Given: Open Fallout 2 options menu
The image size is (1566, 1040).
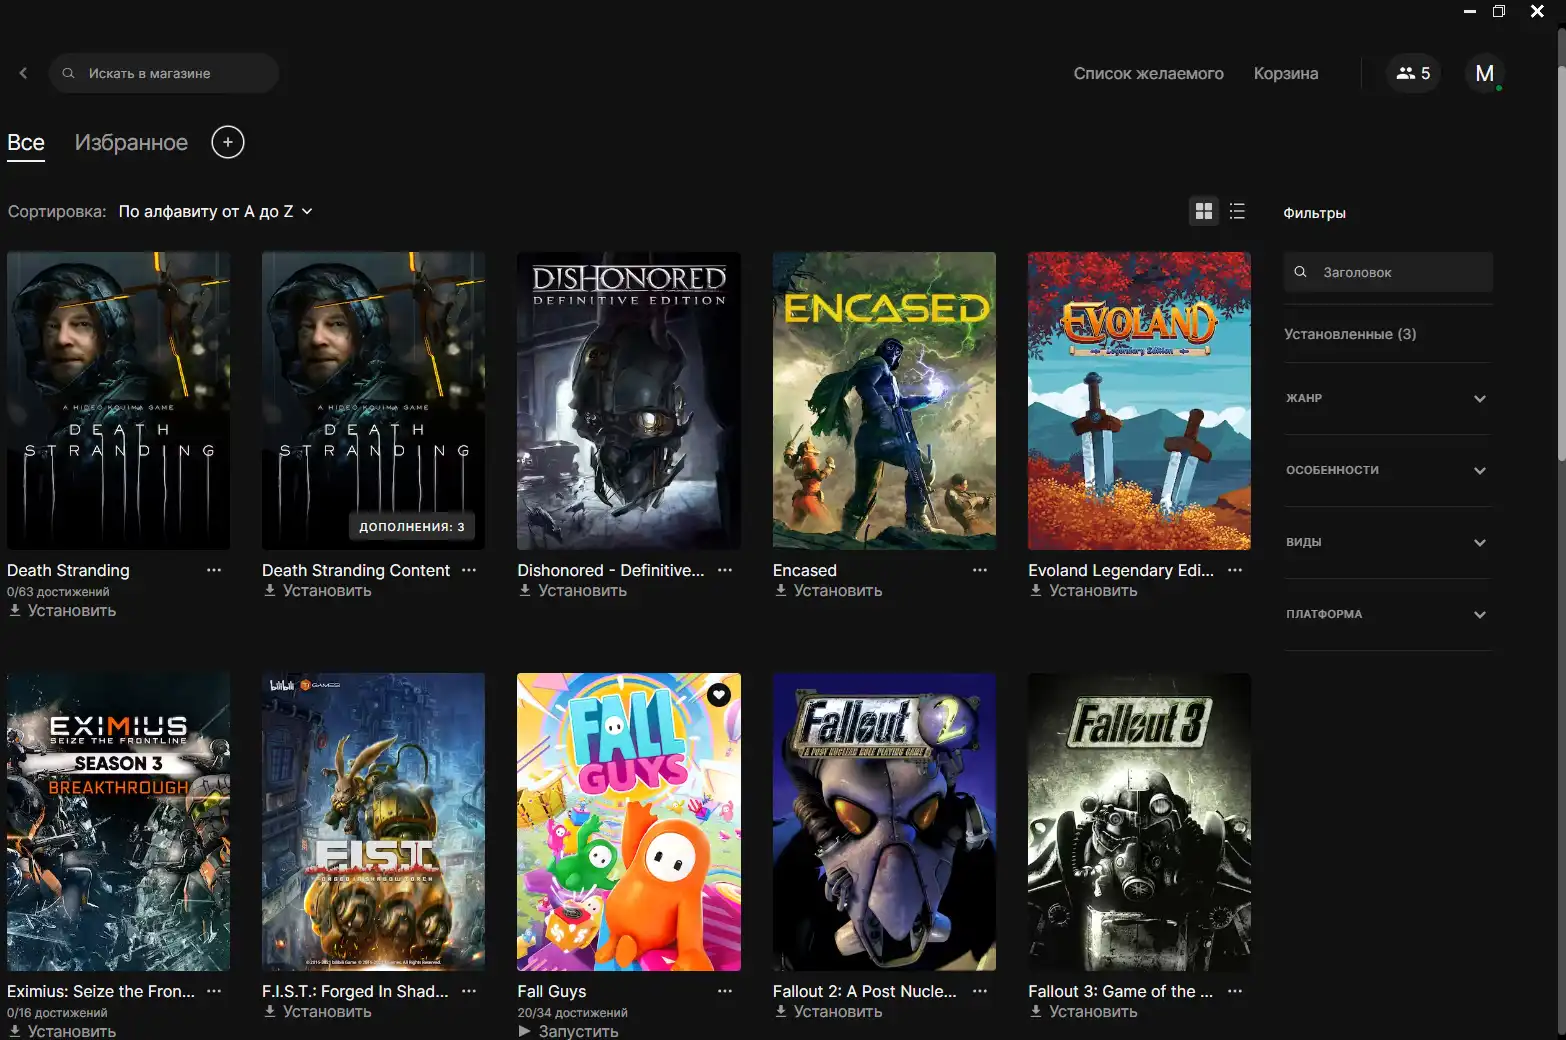Looking at the screenshot, I should tap(980, 991).
